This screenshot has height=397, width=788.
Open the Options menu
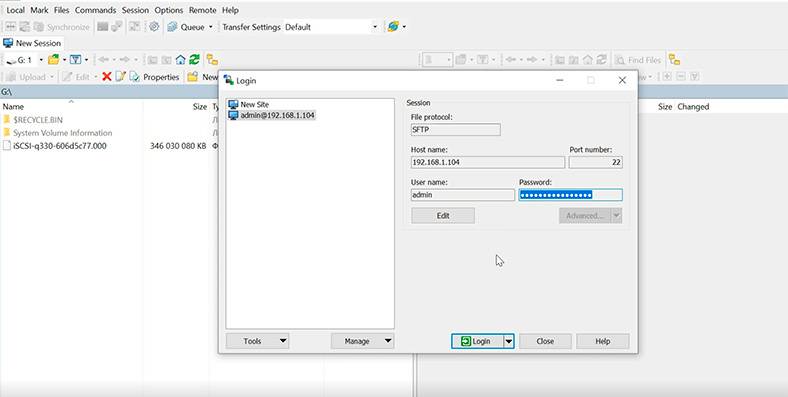pyautogui.click(x=169, y=10)
